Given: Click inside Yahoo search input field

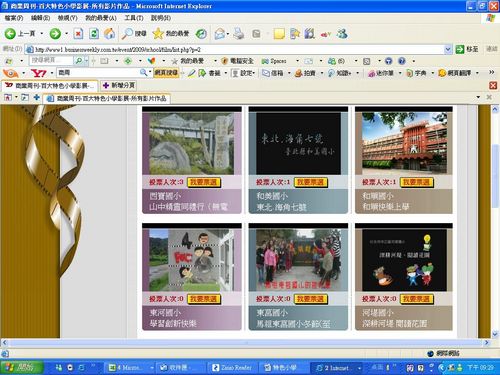Looking at the screenshot, I should 99,72.
